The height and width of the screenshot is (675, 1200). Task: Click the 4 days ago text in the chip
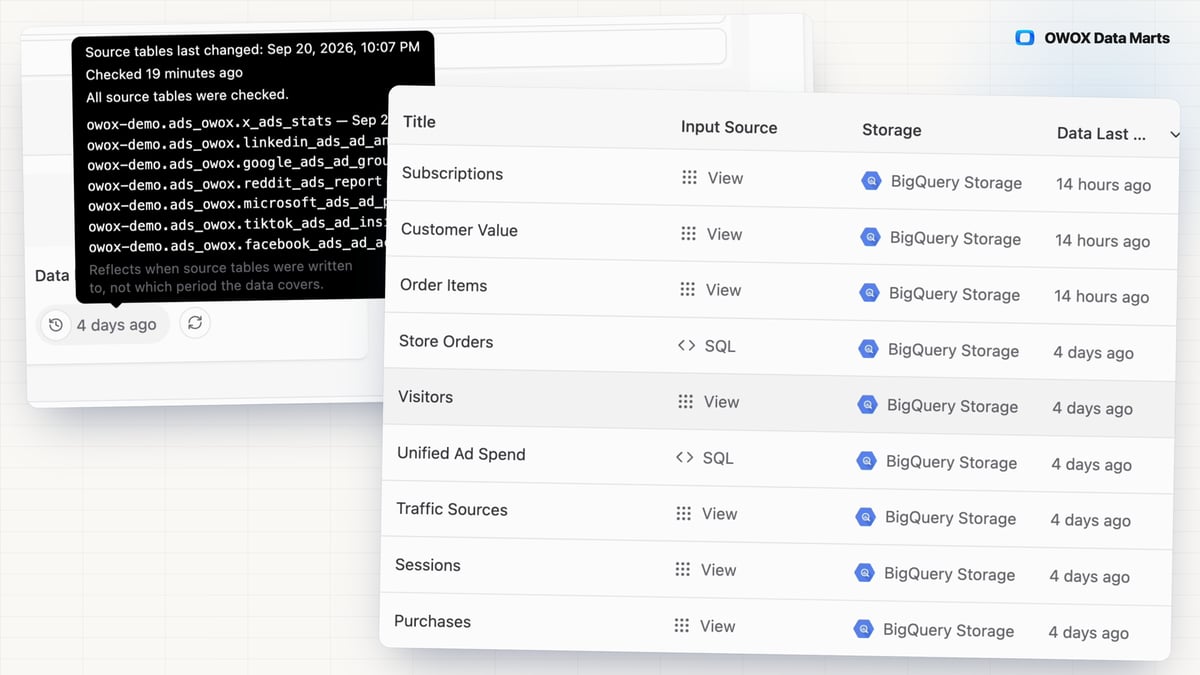117,325
